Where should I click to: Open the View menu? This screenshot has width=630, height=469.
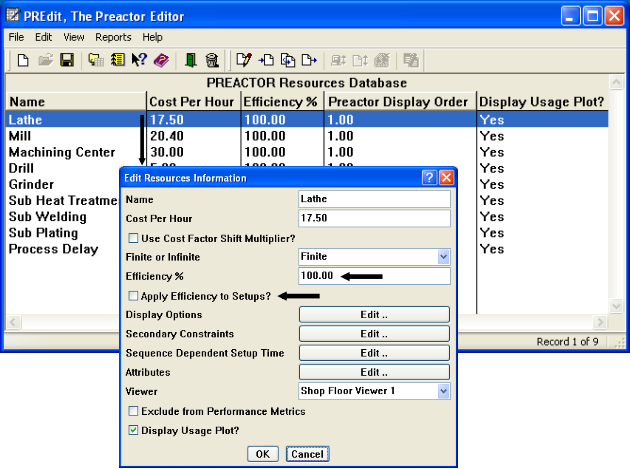pyautogui.click(x=74, y=37)
